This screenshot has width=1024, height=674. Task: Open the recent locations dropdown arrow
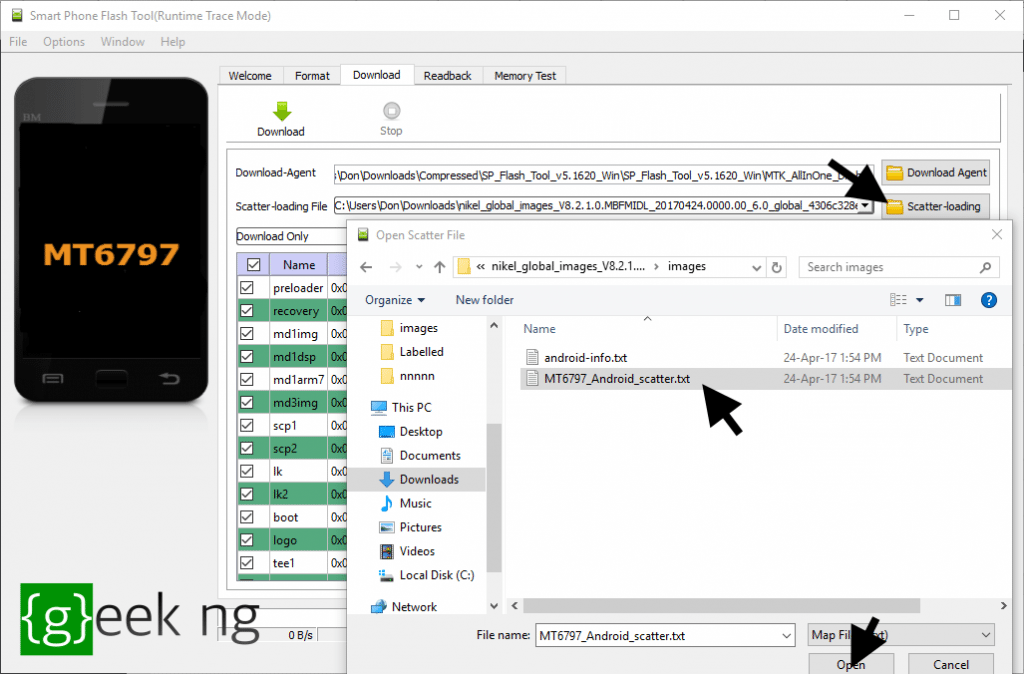click(x=419, y=267)
